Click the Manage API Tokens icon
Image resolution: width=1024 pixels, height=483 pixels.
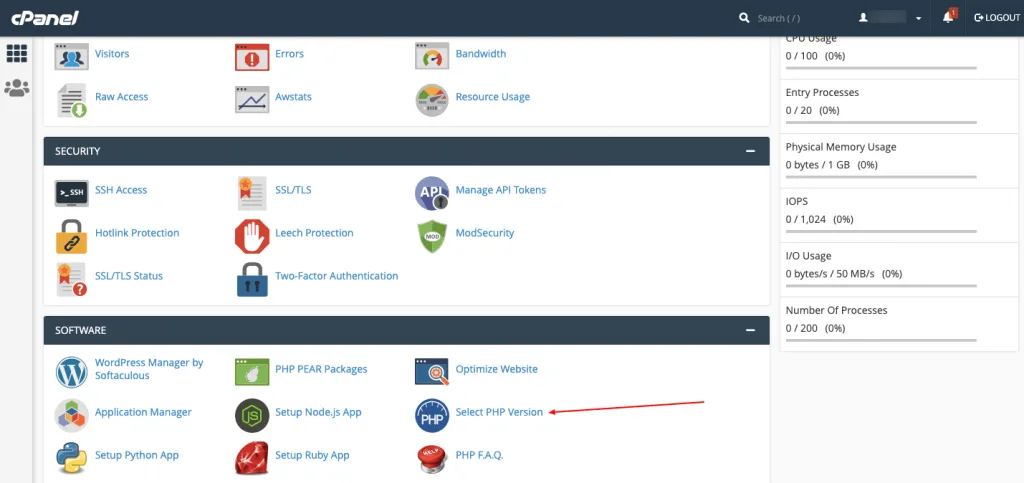[x=432, y=193]
